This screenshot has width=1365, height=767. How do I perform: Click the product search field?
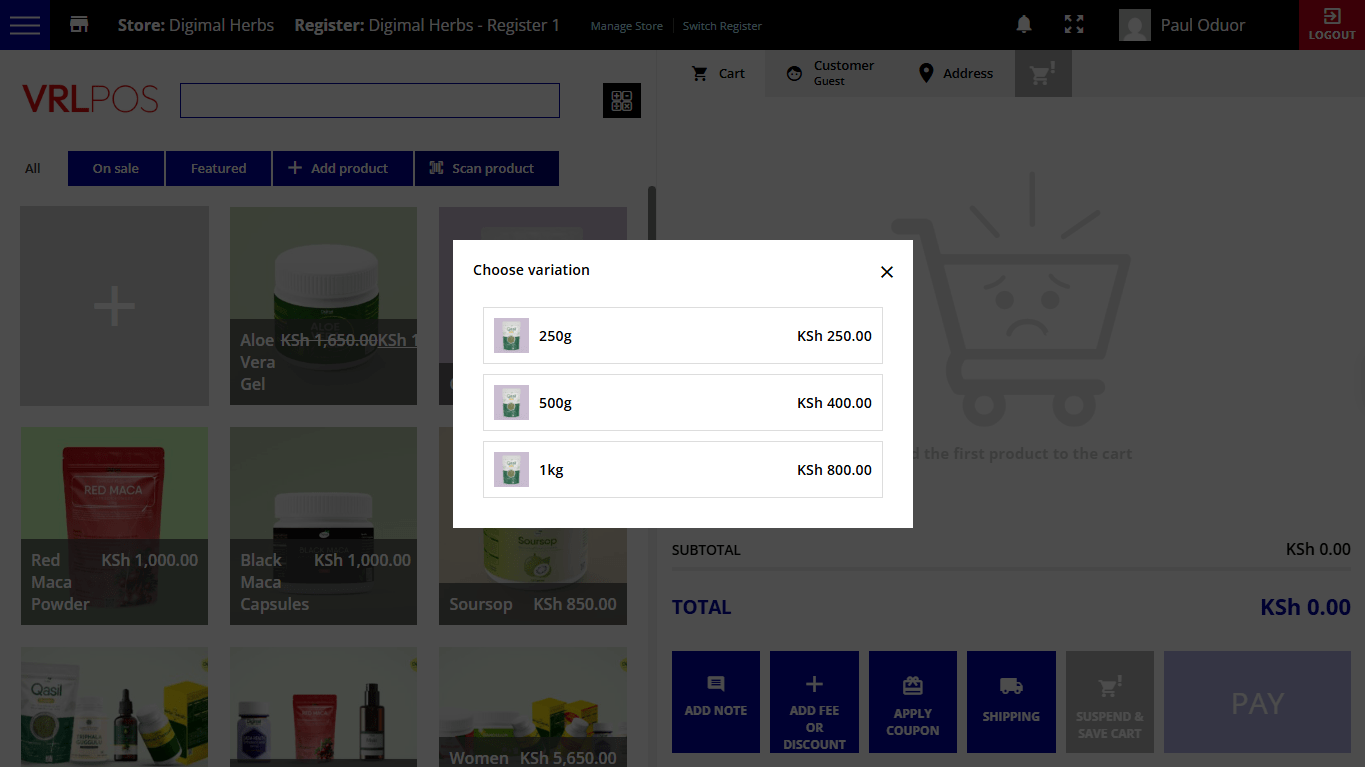click(x=369, y=101)
